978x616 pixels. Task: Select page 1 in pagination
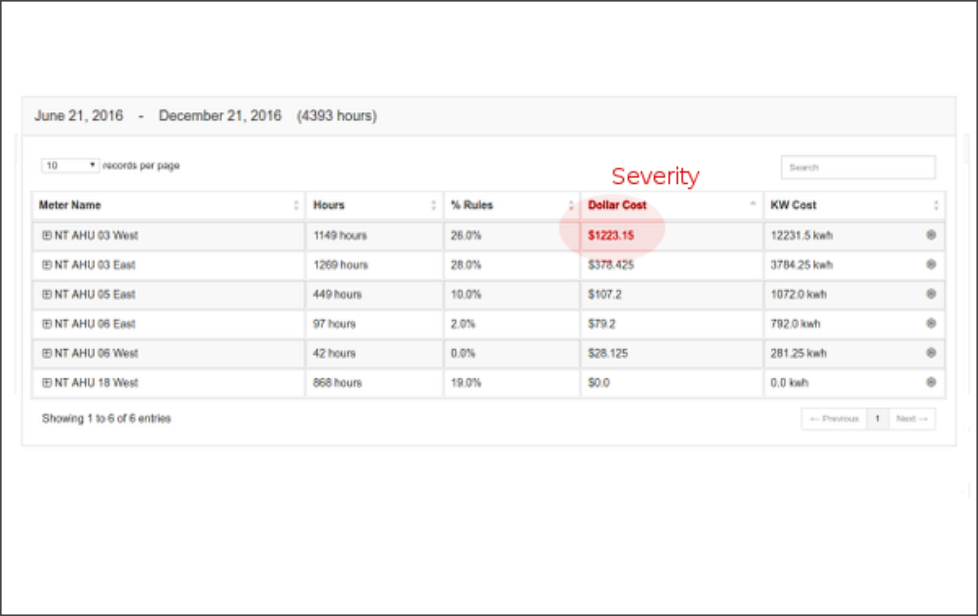[877, 419]
